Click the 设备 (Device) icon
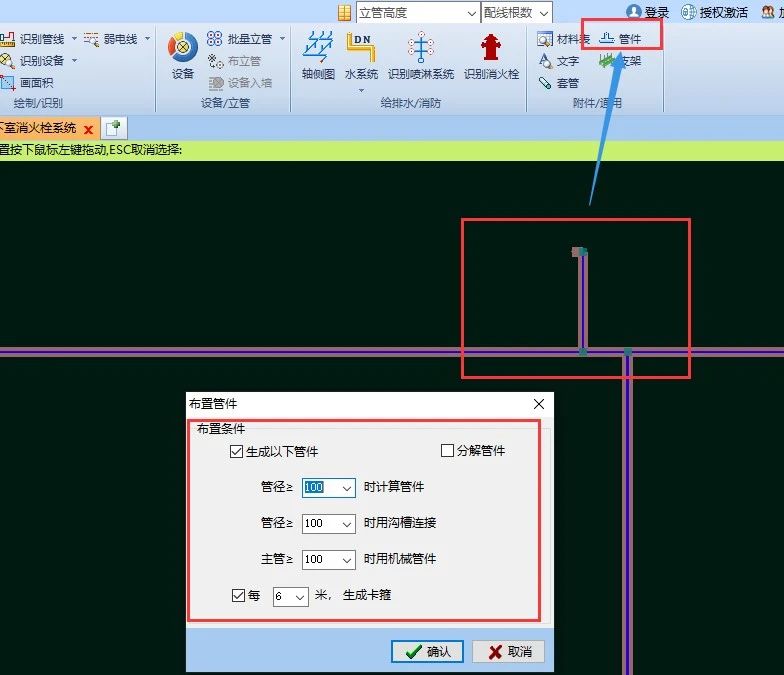 182,54
